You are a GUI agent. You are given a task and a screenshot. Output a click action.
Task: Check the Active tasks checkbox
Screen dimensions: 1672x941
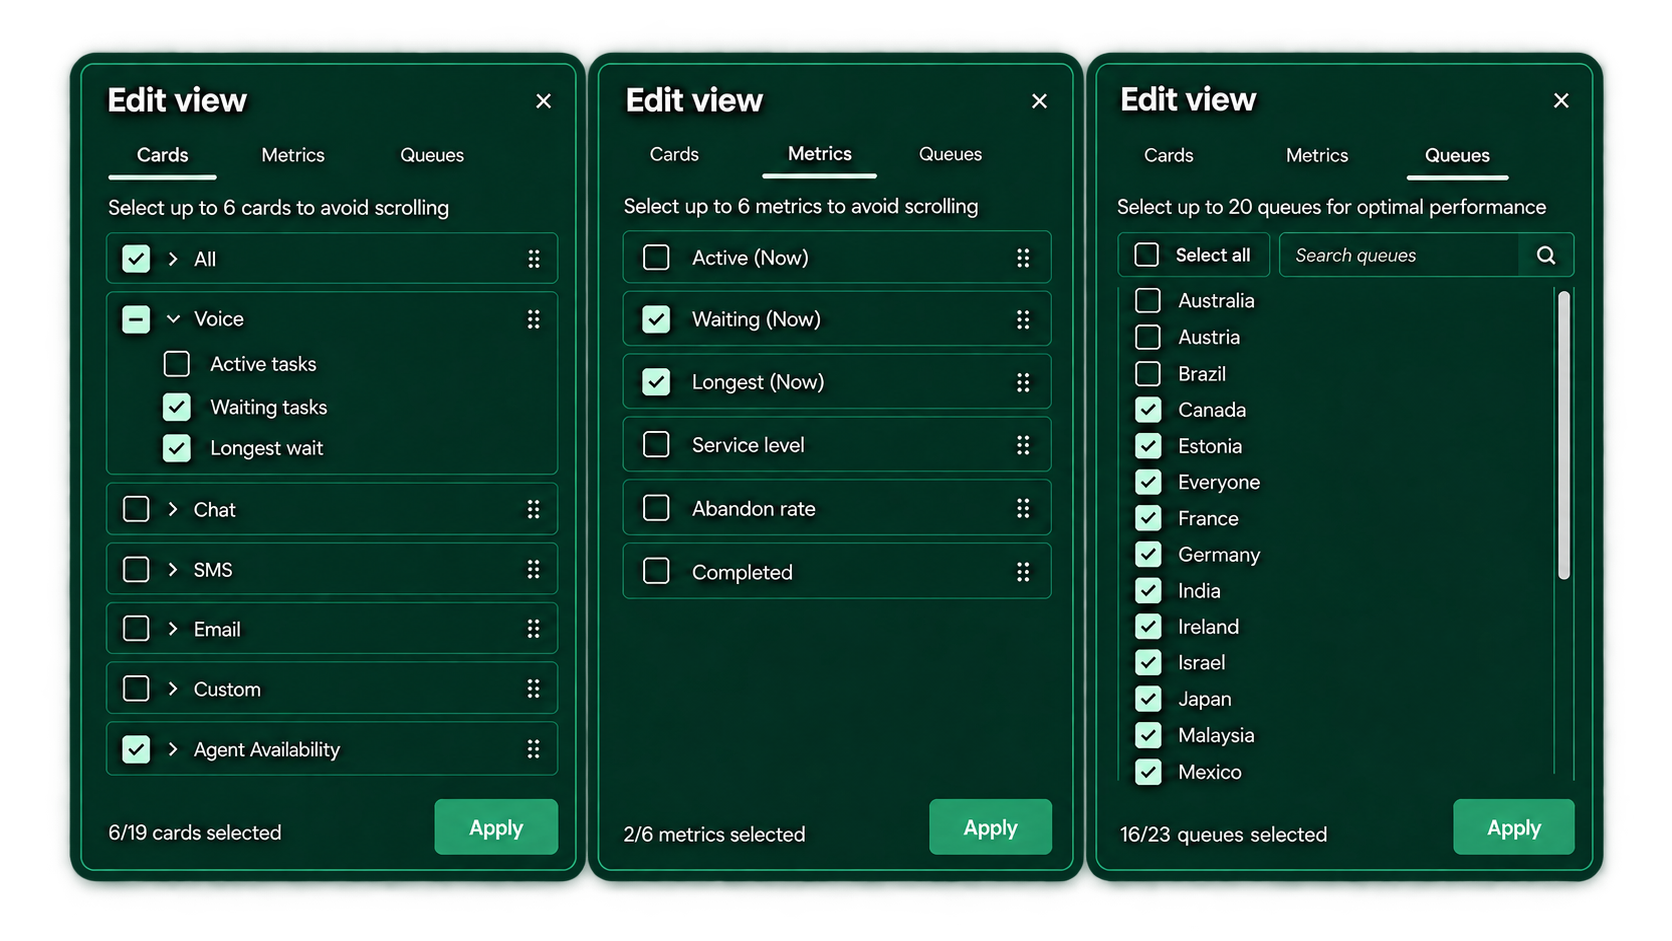(x=177, y=364)
